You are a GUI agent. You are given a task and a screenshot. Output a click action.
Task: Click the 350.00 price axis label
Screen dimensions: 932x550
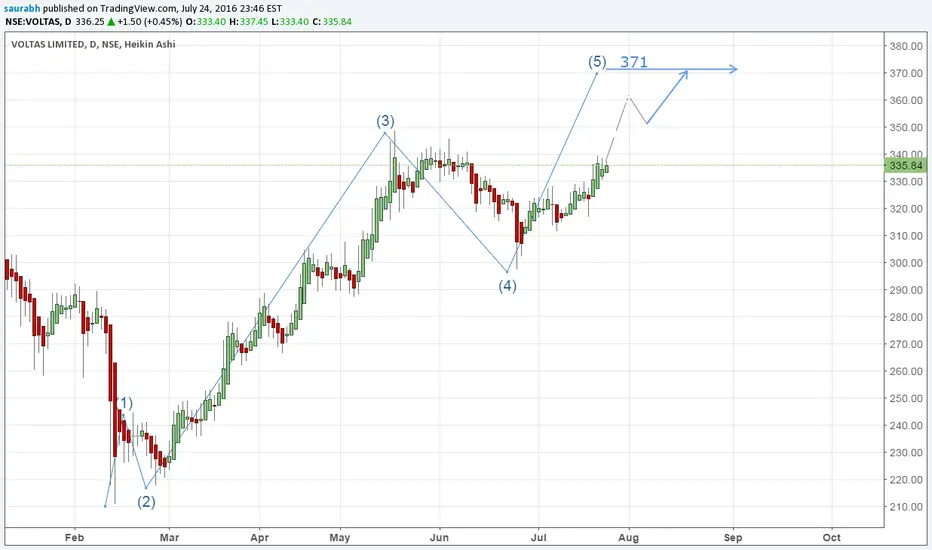[x=906, y=127]
